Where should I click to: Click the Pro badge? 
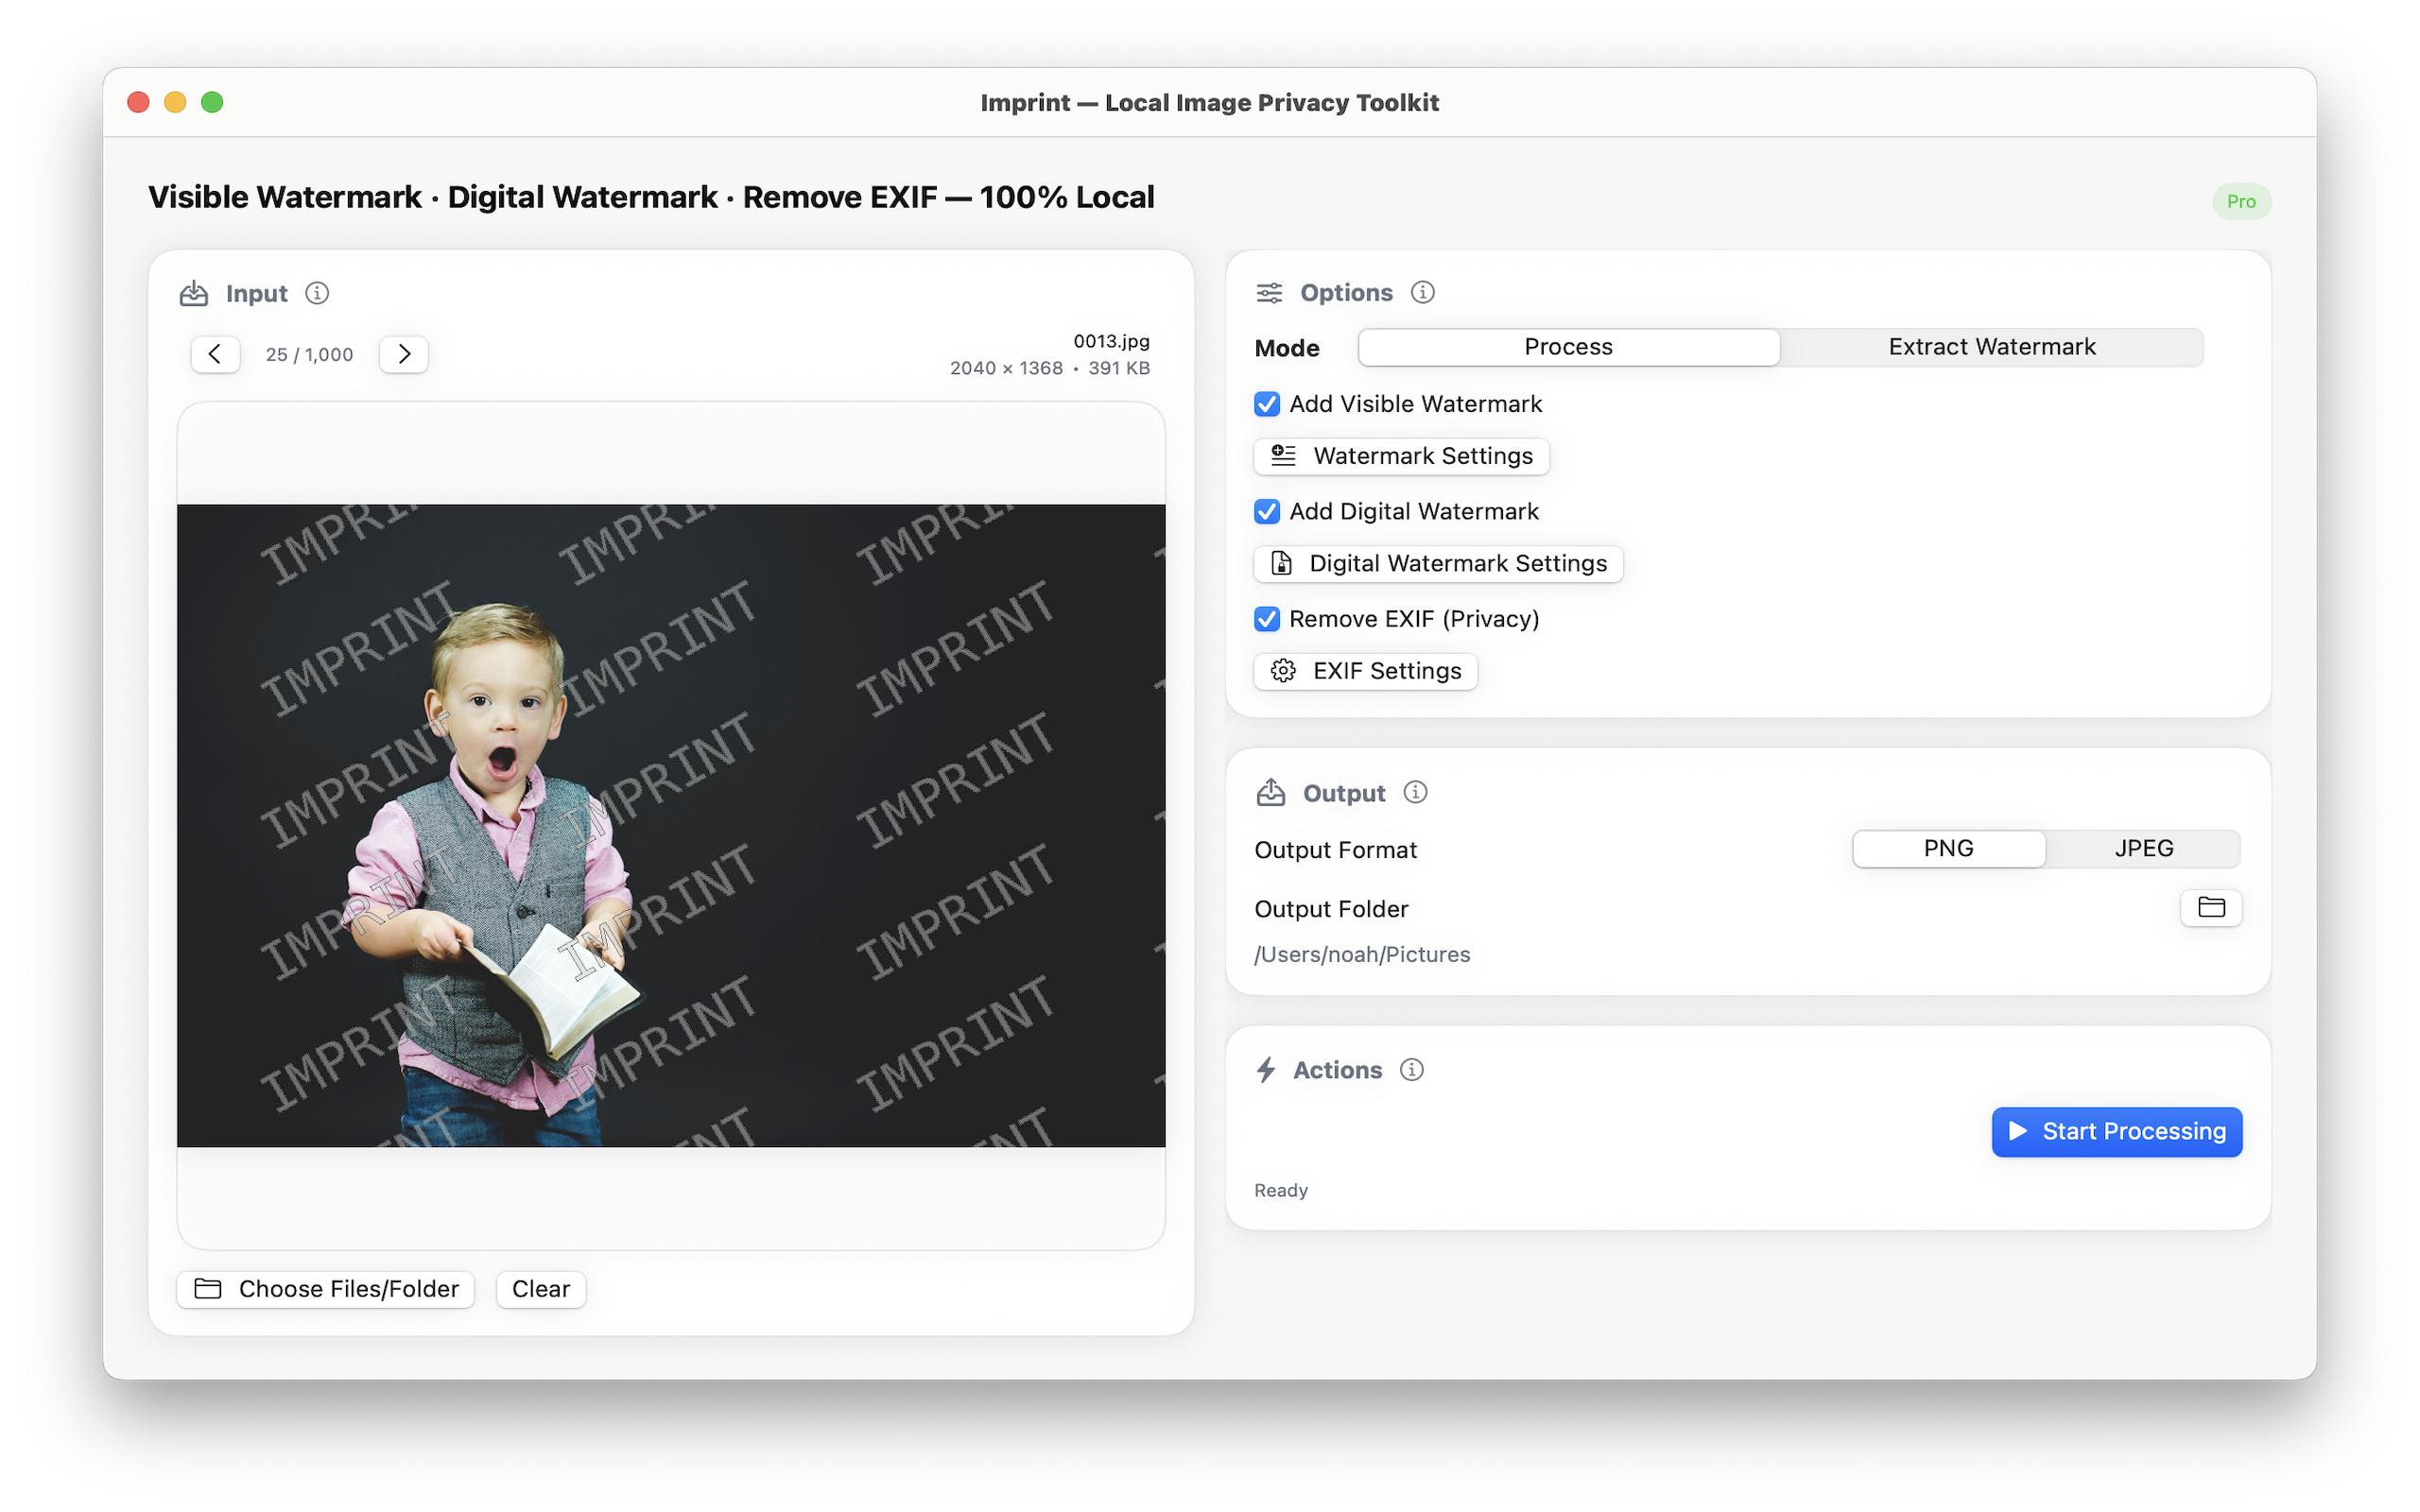[2240, 201]
